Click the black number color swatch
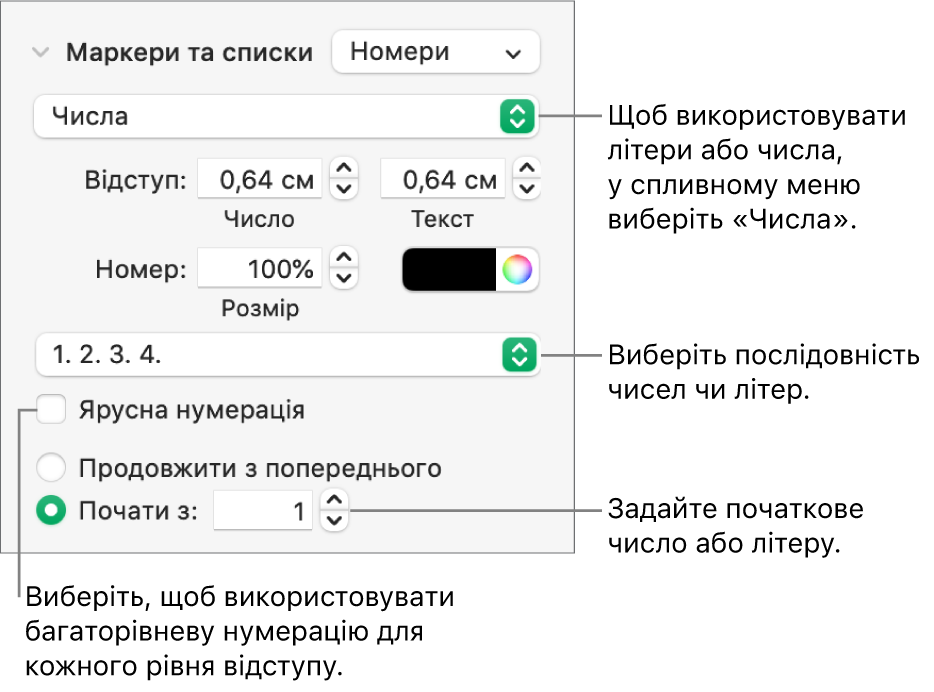This screenshot has width=934, height=692. pos(449,269)
